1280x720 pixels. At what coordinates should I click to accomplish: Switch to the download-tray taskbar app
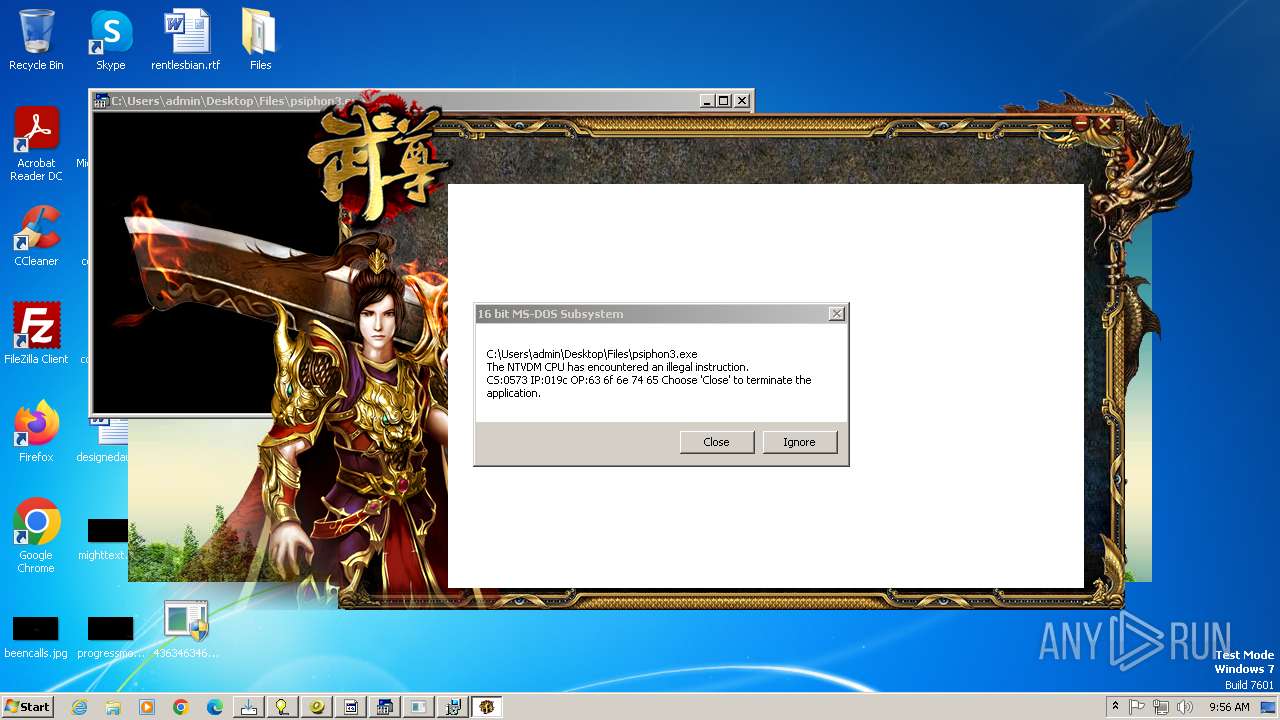(249, 707)
